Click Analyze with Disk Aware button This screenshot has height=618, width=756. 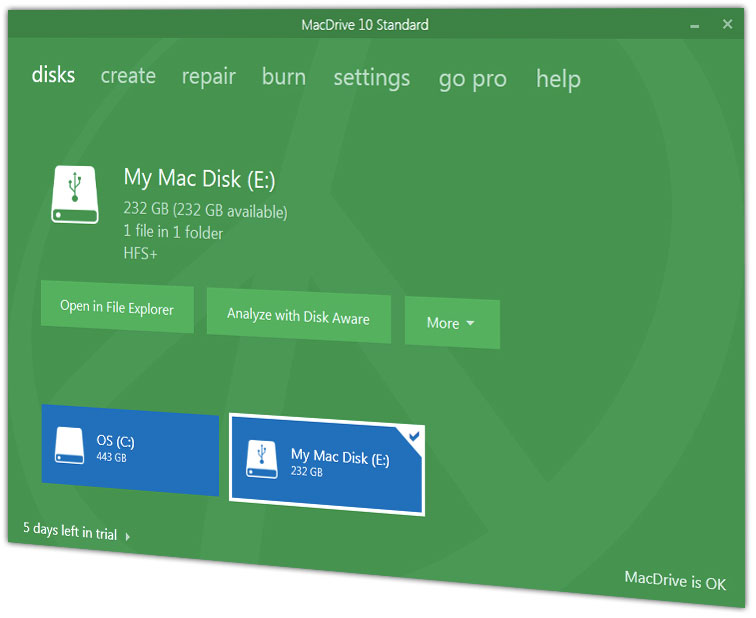coord(298,316)
